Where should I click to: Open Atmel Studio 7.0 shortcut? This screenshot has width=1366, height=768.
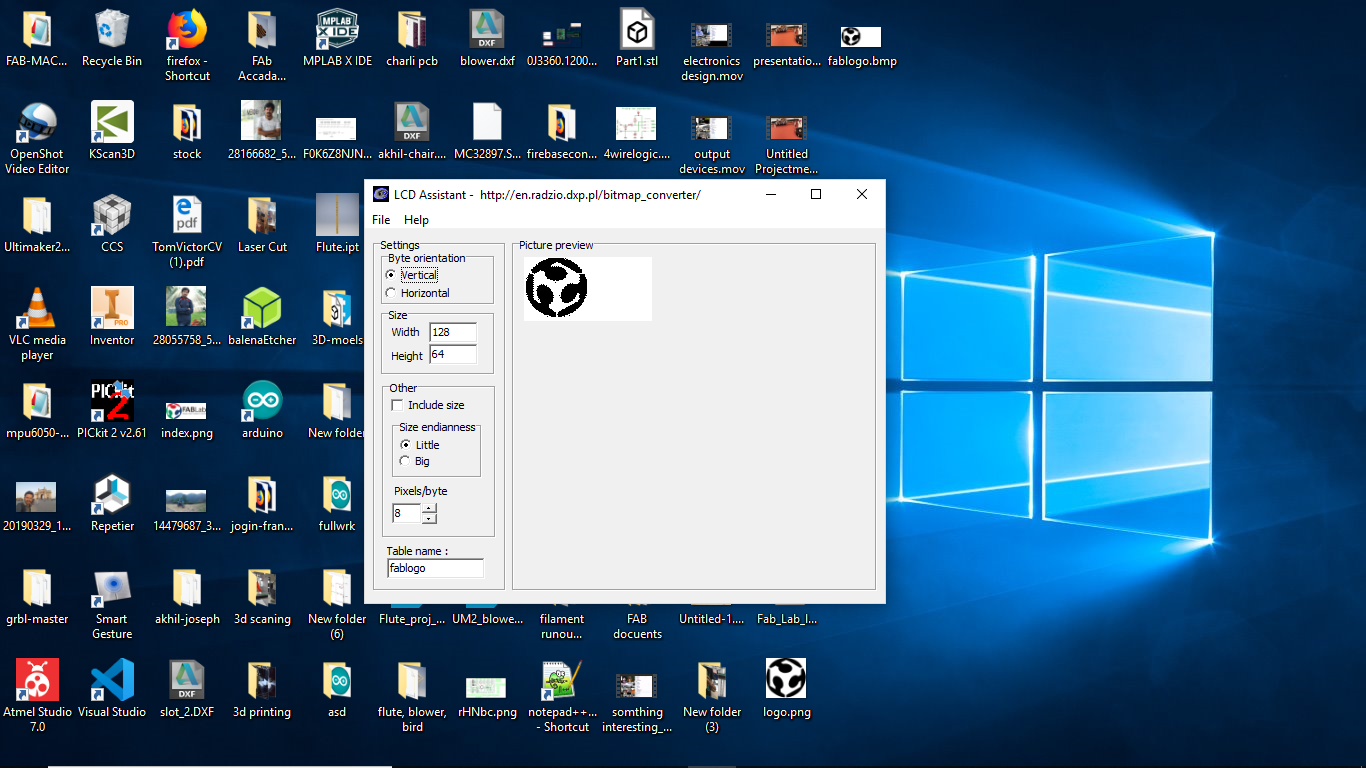pyautogui.click(x=37, y=680)
